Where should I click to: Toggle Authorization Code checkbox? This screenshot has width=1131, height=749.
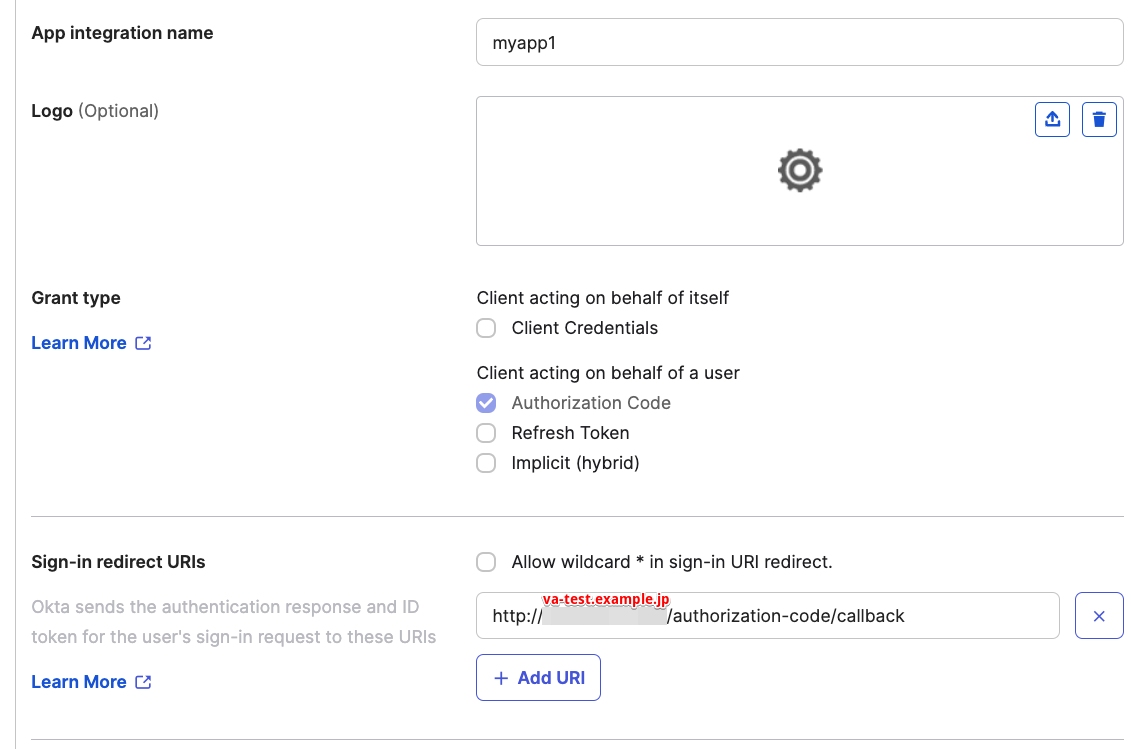click(486, 403)
